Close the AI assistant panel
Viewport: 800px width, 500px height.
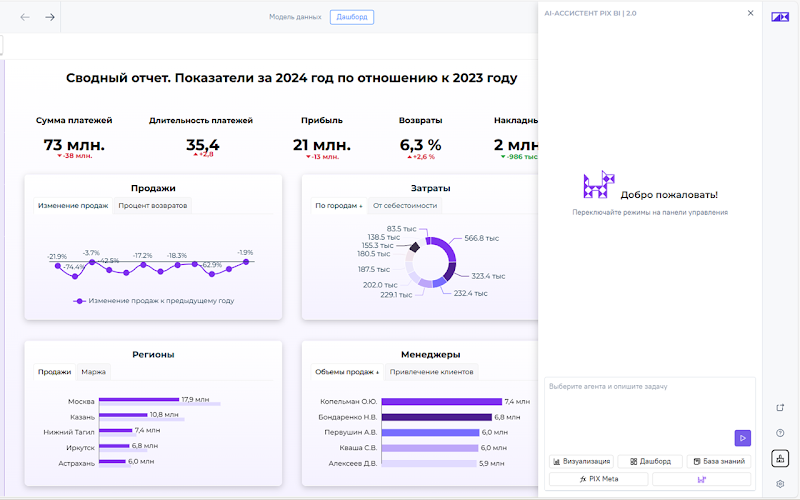[x=751, y=13]
